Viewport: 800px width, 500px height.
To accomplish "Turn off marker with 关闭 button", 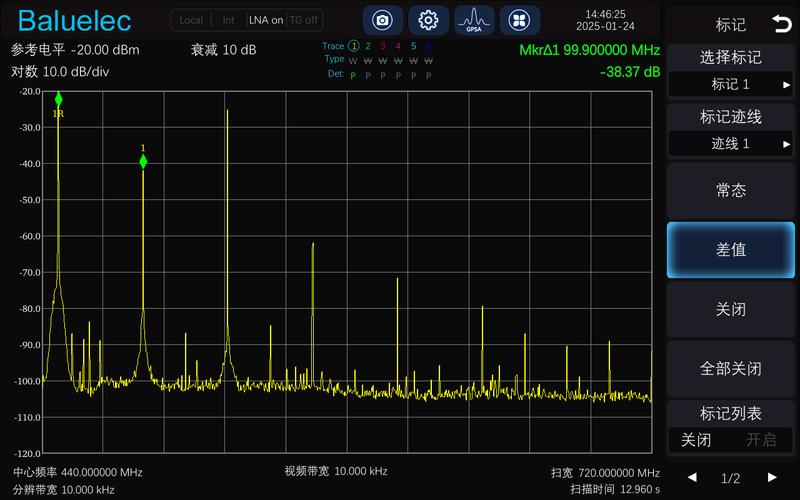I will (731, 309).
